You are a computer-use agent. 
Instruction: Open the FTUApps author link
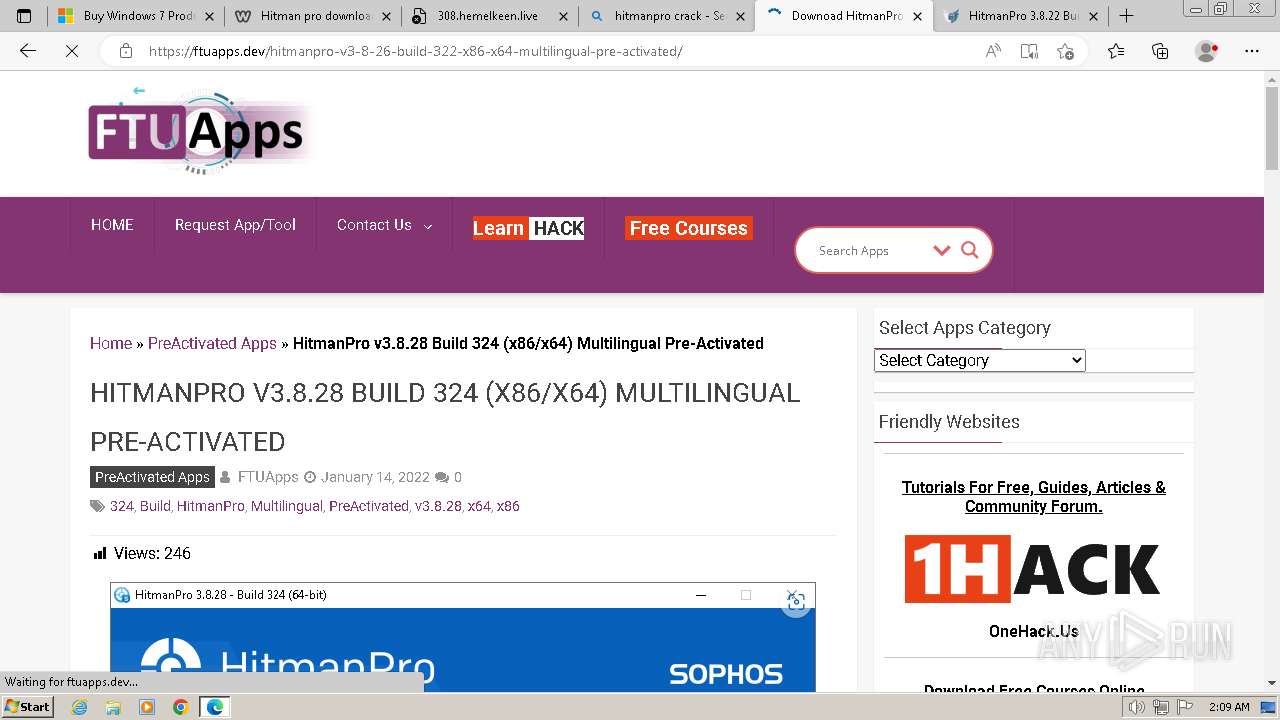coord(268,477)
